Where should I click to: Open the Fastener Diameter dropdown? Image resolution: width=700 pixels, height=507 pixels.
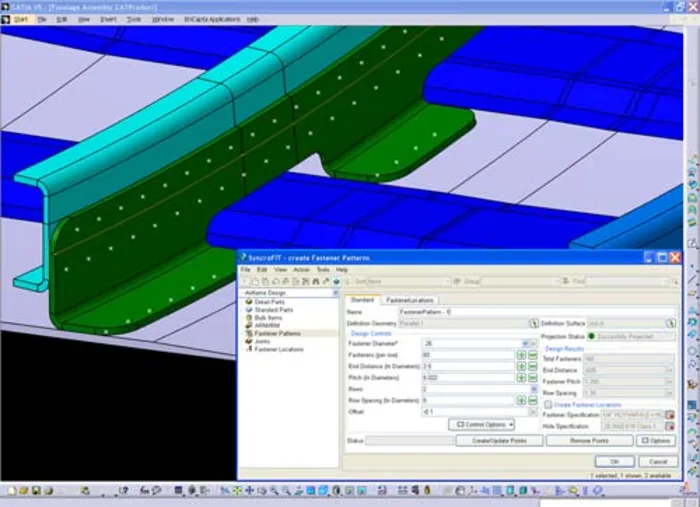coord(524,343)
